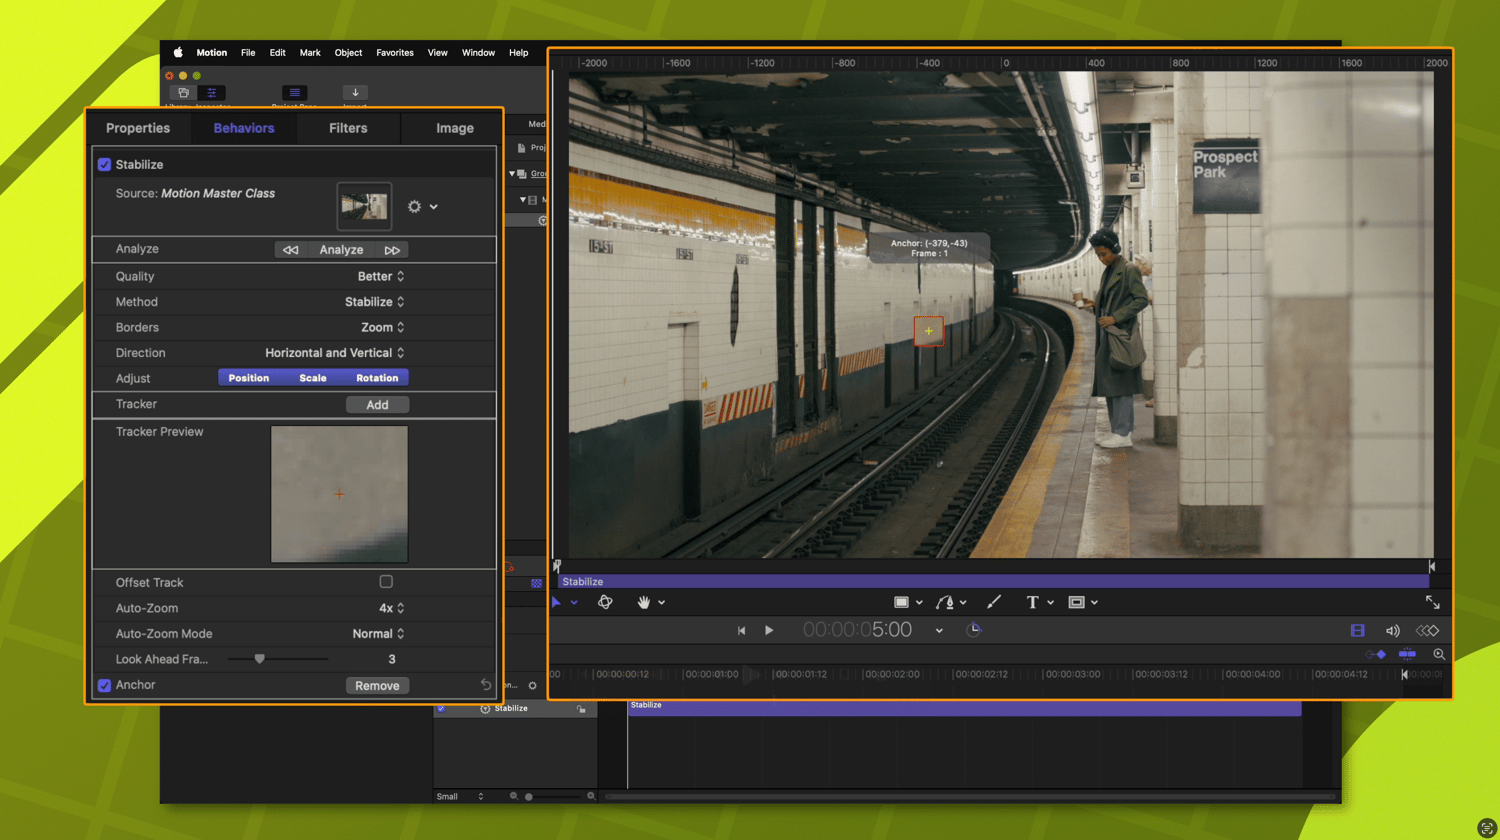Disable the Stabilize behavior checkbox
Viewport: 1500px width, 840px height.
click(x=104, y=165)
